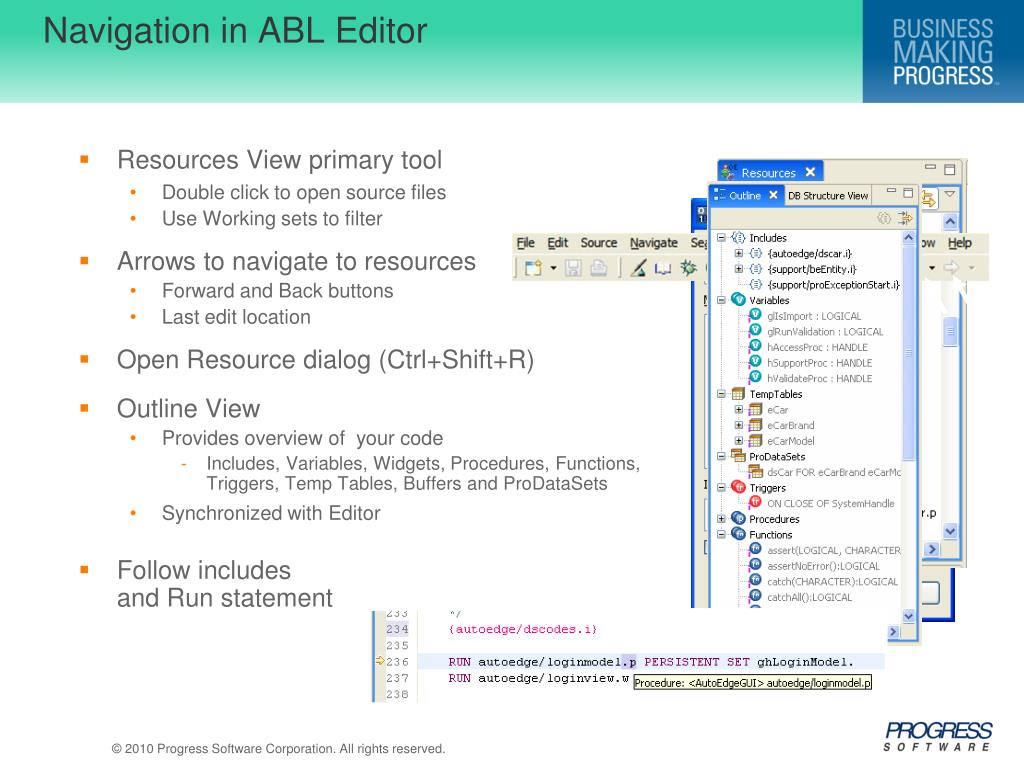Expand the eCarModel temp table
Screen dimensions: 1024x768
[739, 441]
